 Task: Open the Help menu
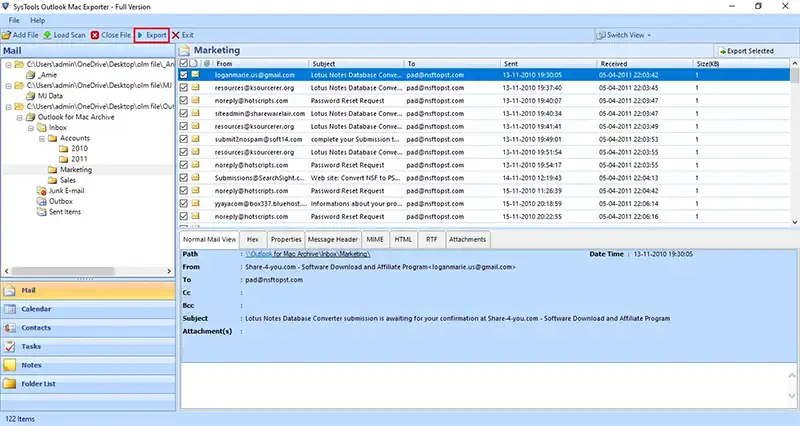click(37, 20)
